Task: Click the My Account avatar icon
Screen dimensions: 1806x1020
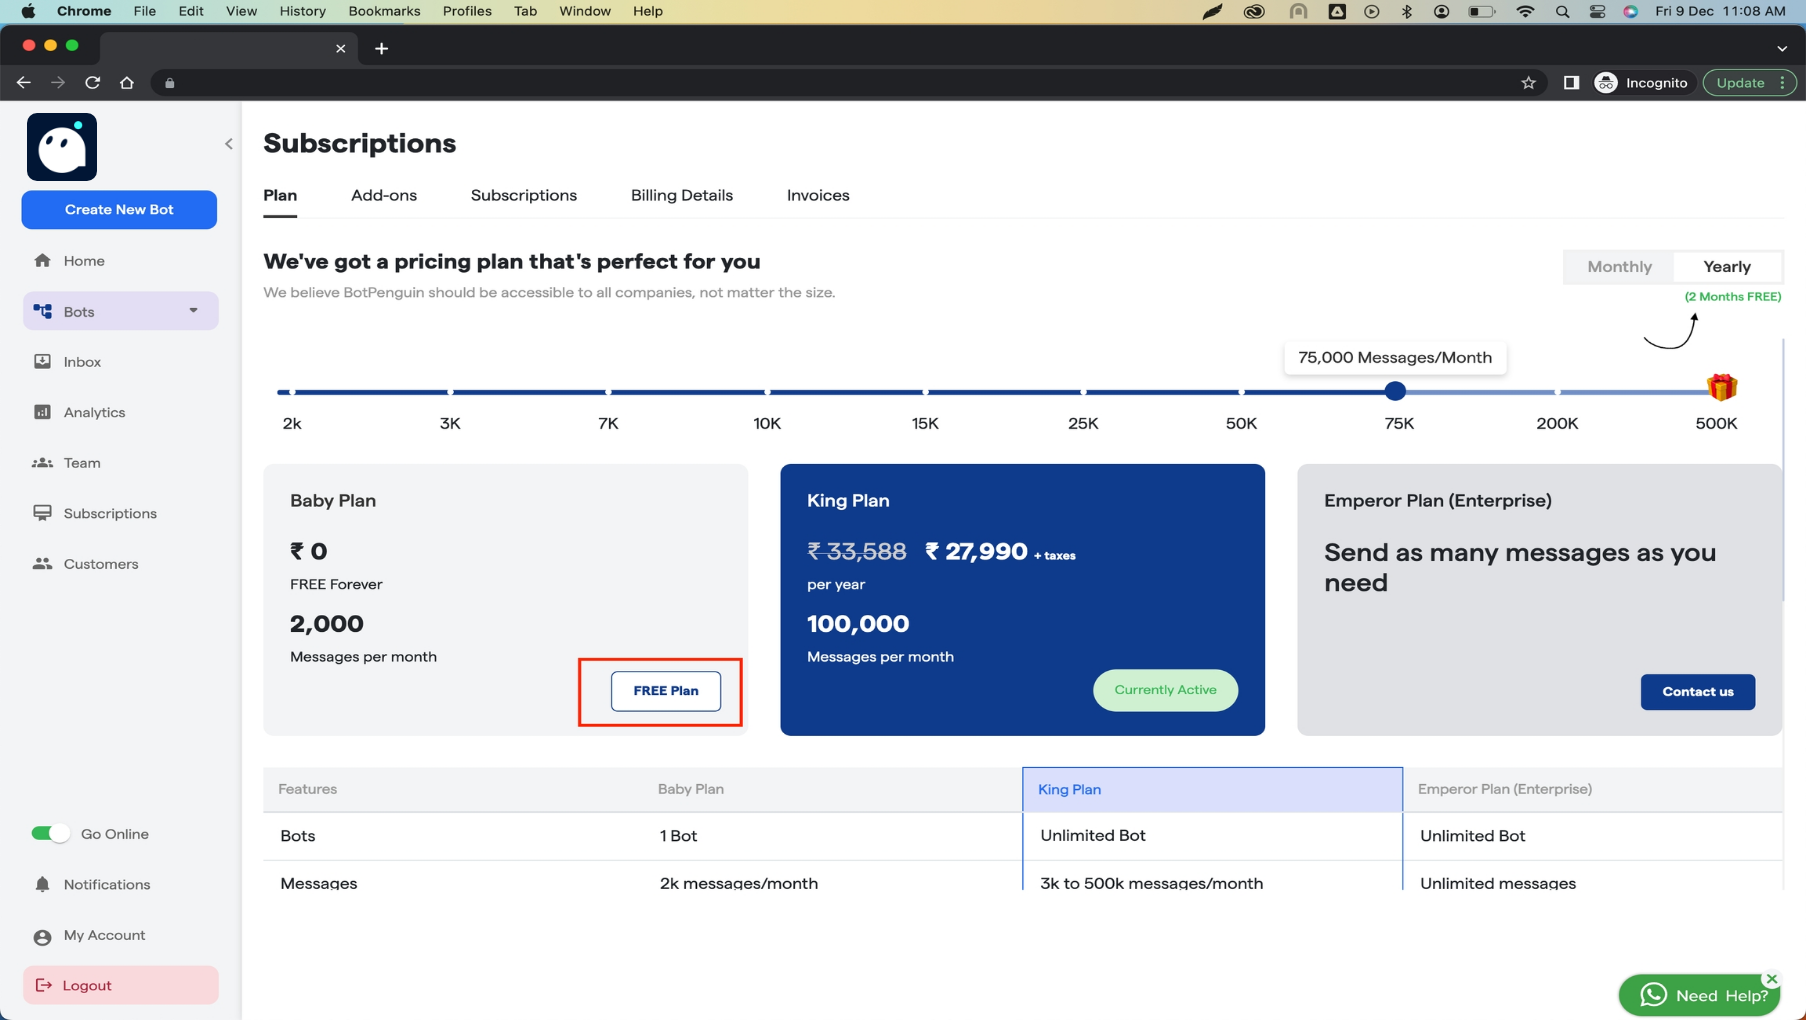Action: coord(42,937)
